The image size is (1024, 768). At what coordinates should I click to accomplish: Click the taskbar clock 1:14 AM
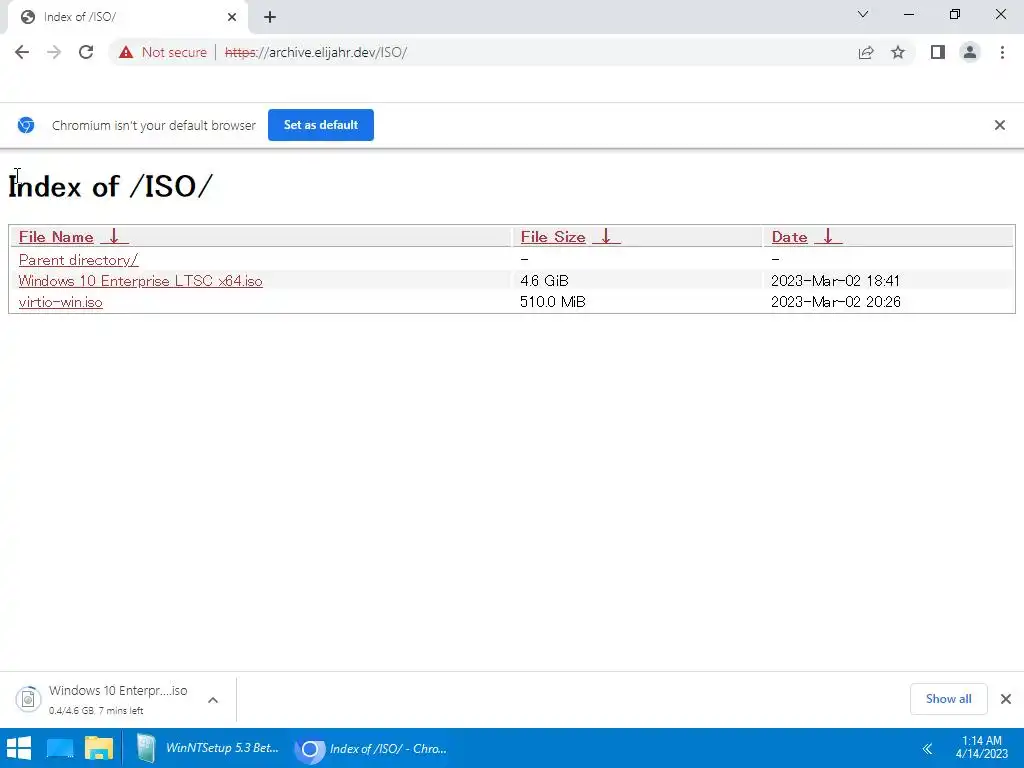tap(982, 747)
